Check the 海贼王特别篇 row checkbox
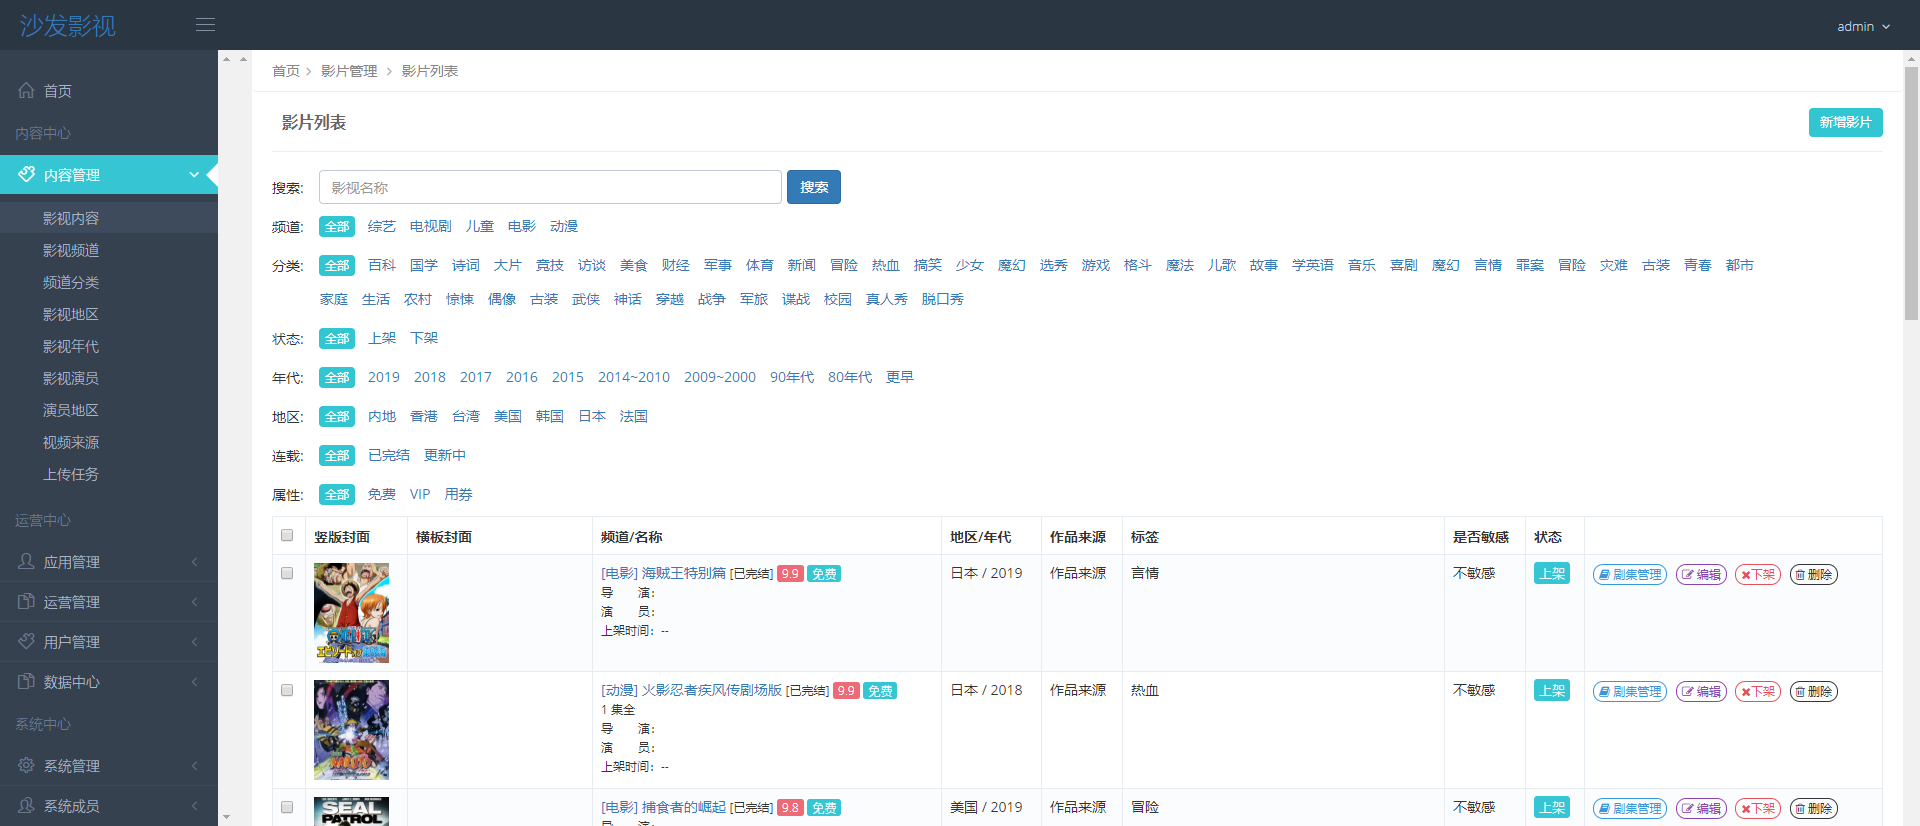The image size is (1920, 826). coord(287,573)
